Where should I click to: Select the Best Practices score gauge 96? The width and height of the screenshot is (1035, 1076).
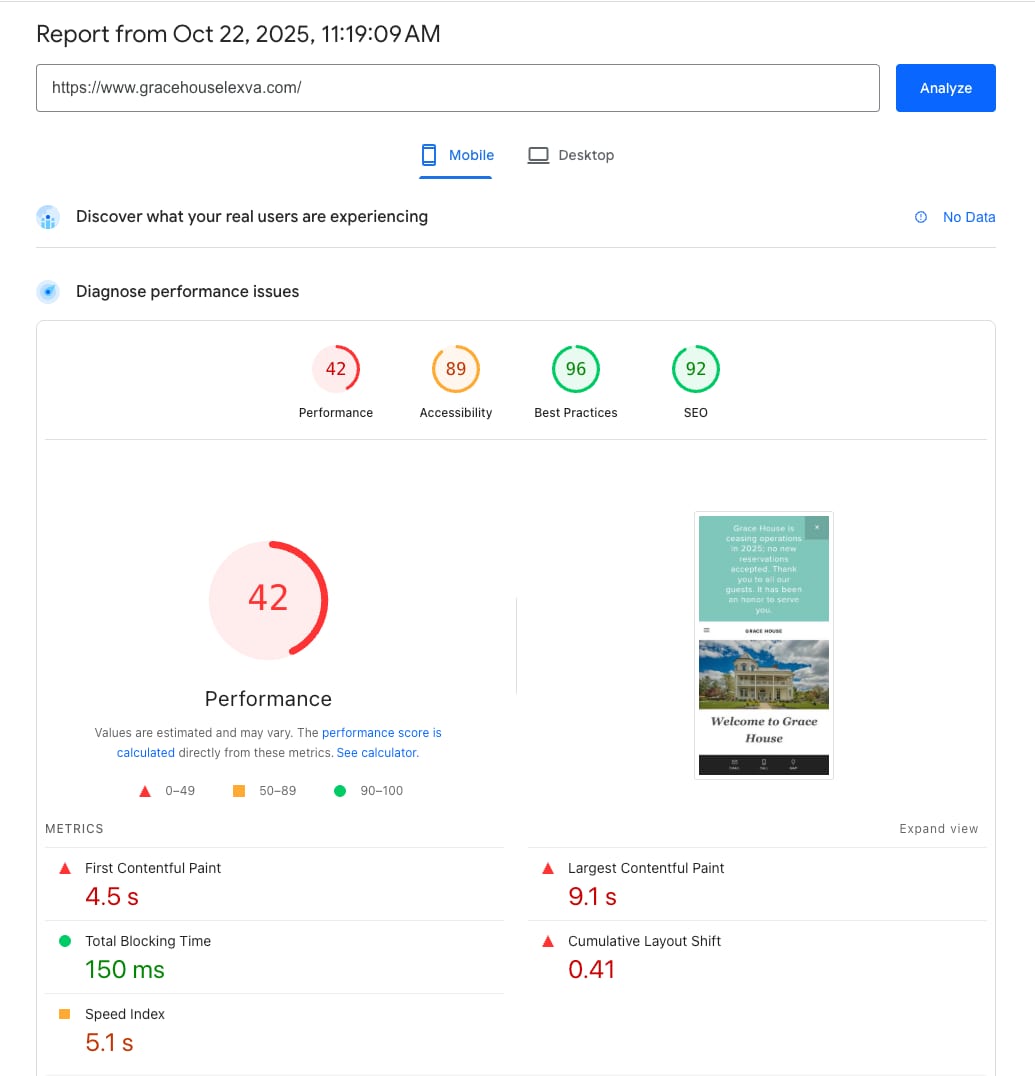tap(576, 369)
